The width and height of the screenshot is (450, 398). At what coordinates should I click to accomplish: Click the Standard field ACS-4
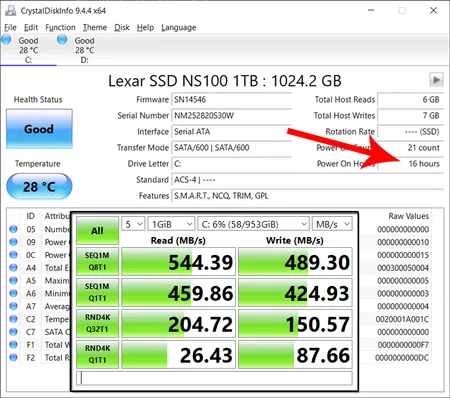pos(307,180)
